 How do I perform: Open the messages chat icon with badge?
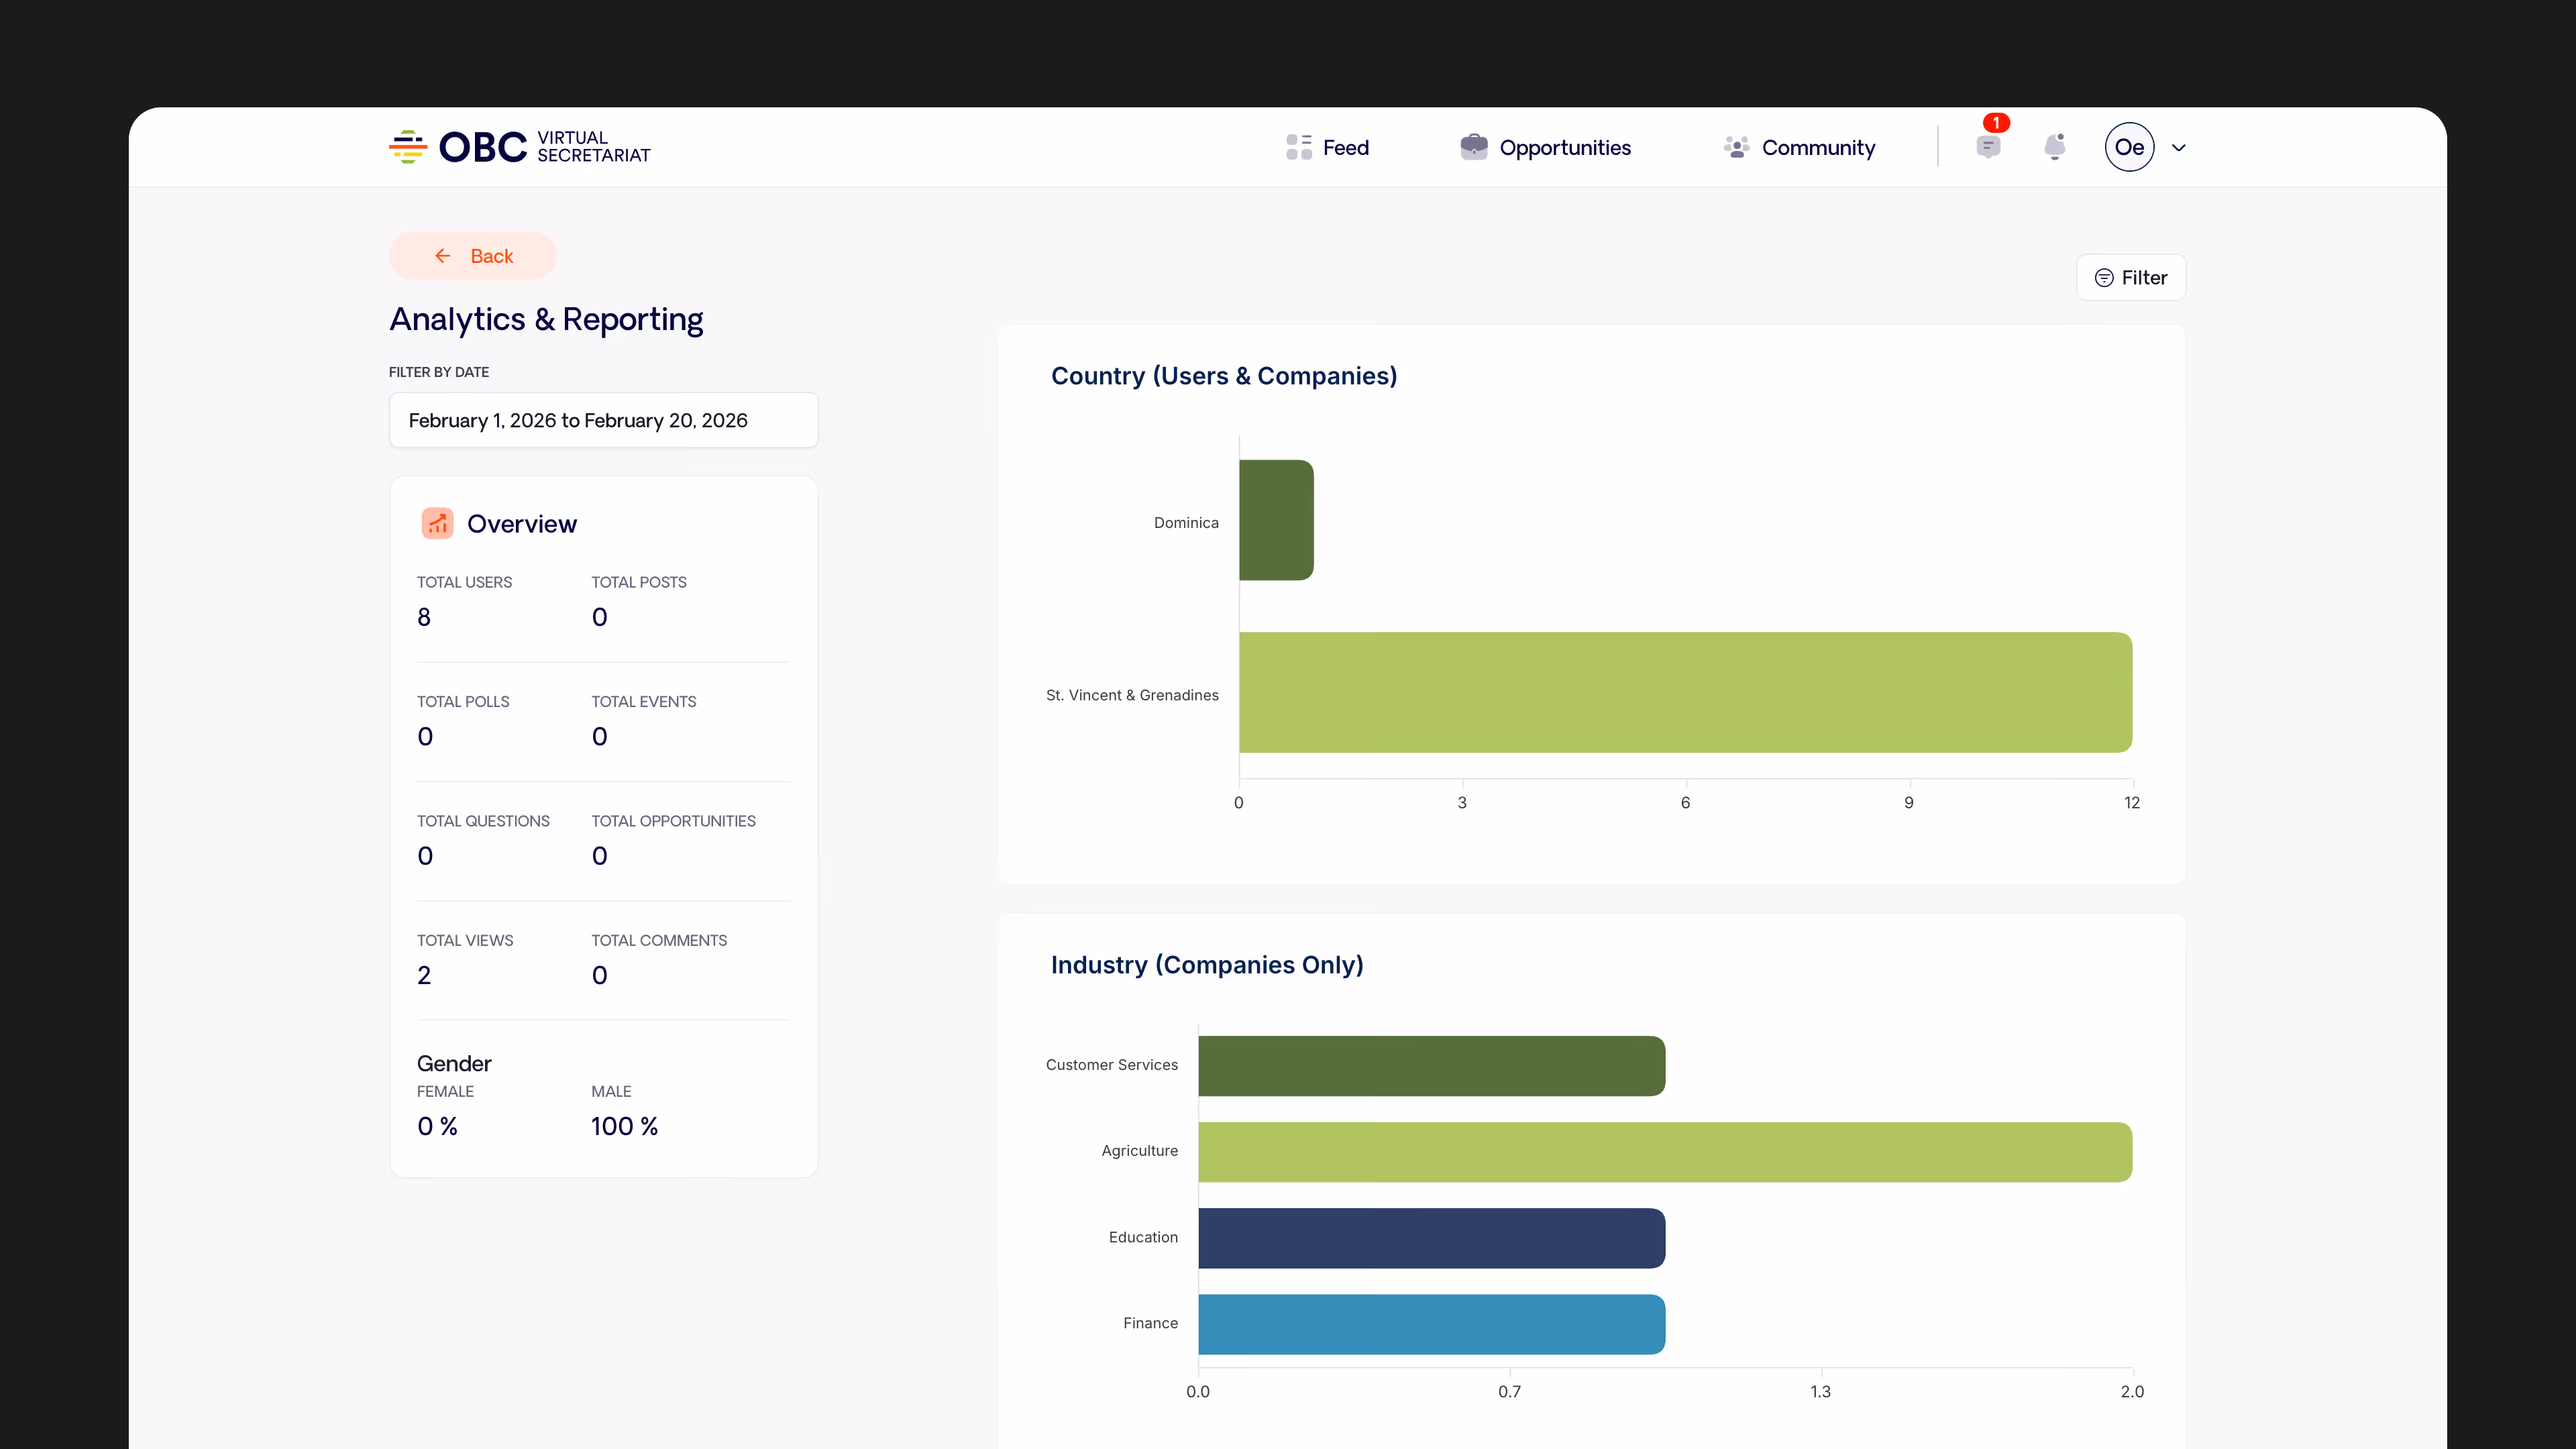tap(1988, 147)
